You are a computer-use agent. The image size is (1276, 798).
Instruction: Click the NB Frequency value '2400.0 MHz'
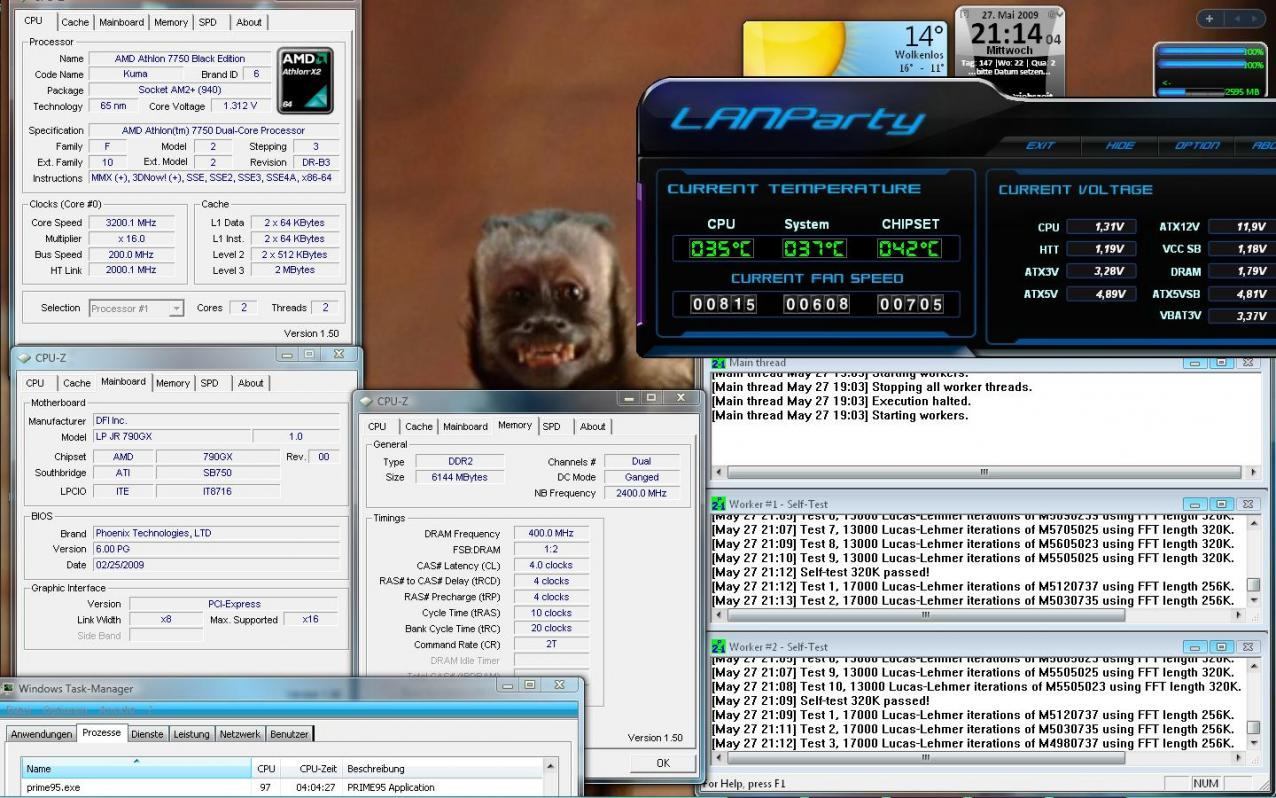pos(641,494)
